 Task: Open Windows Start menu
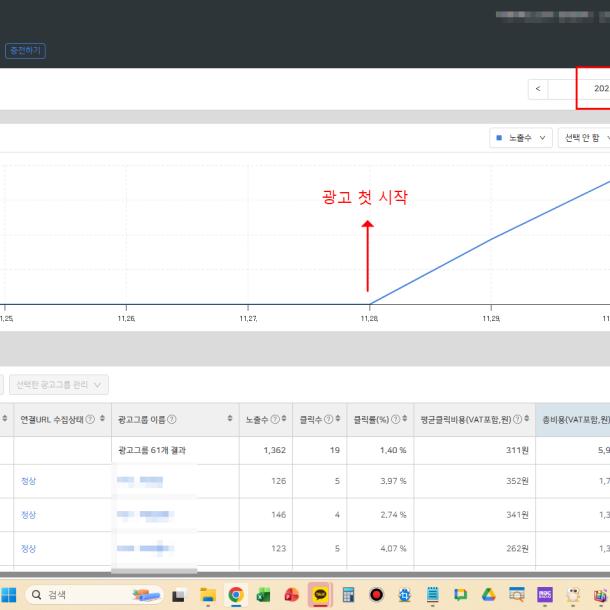[x=10, y=594]
